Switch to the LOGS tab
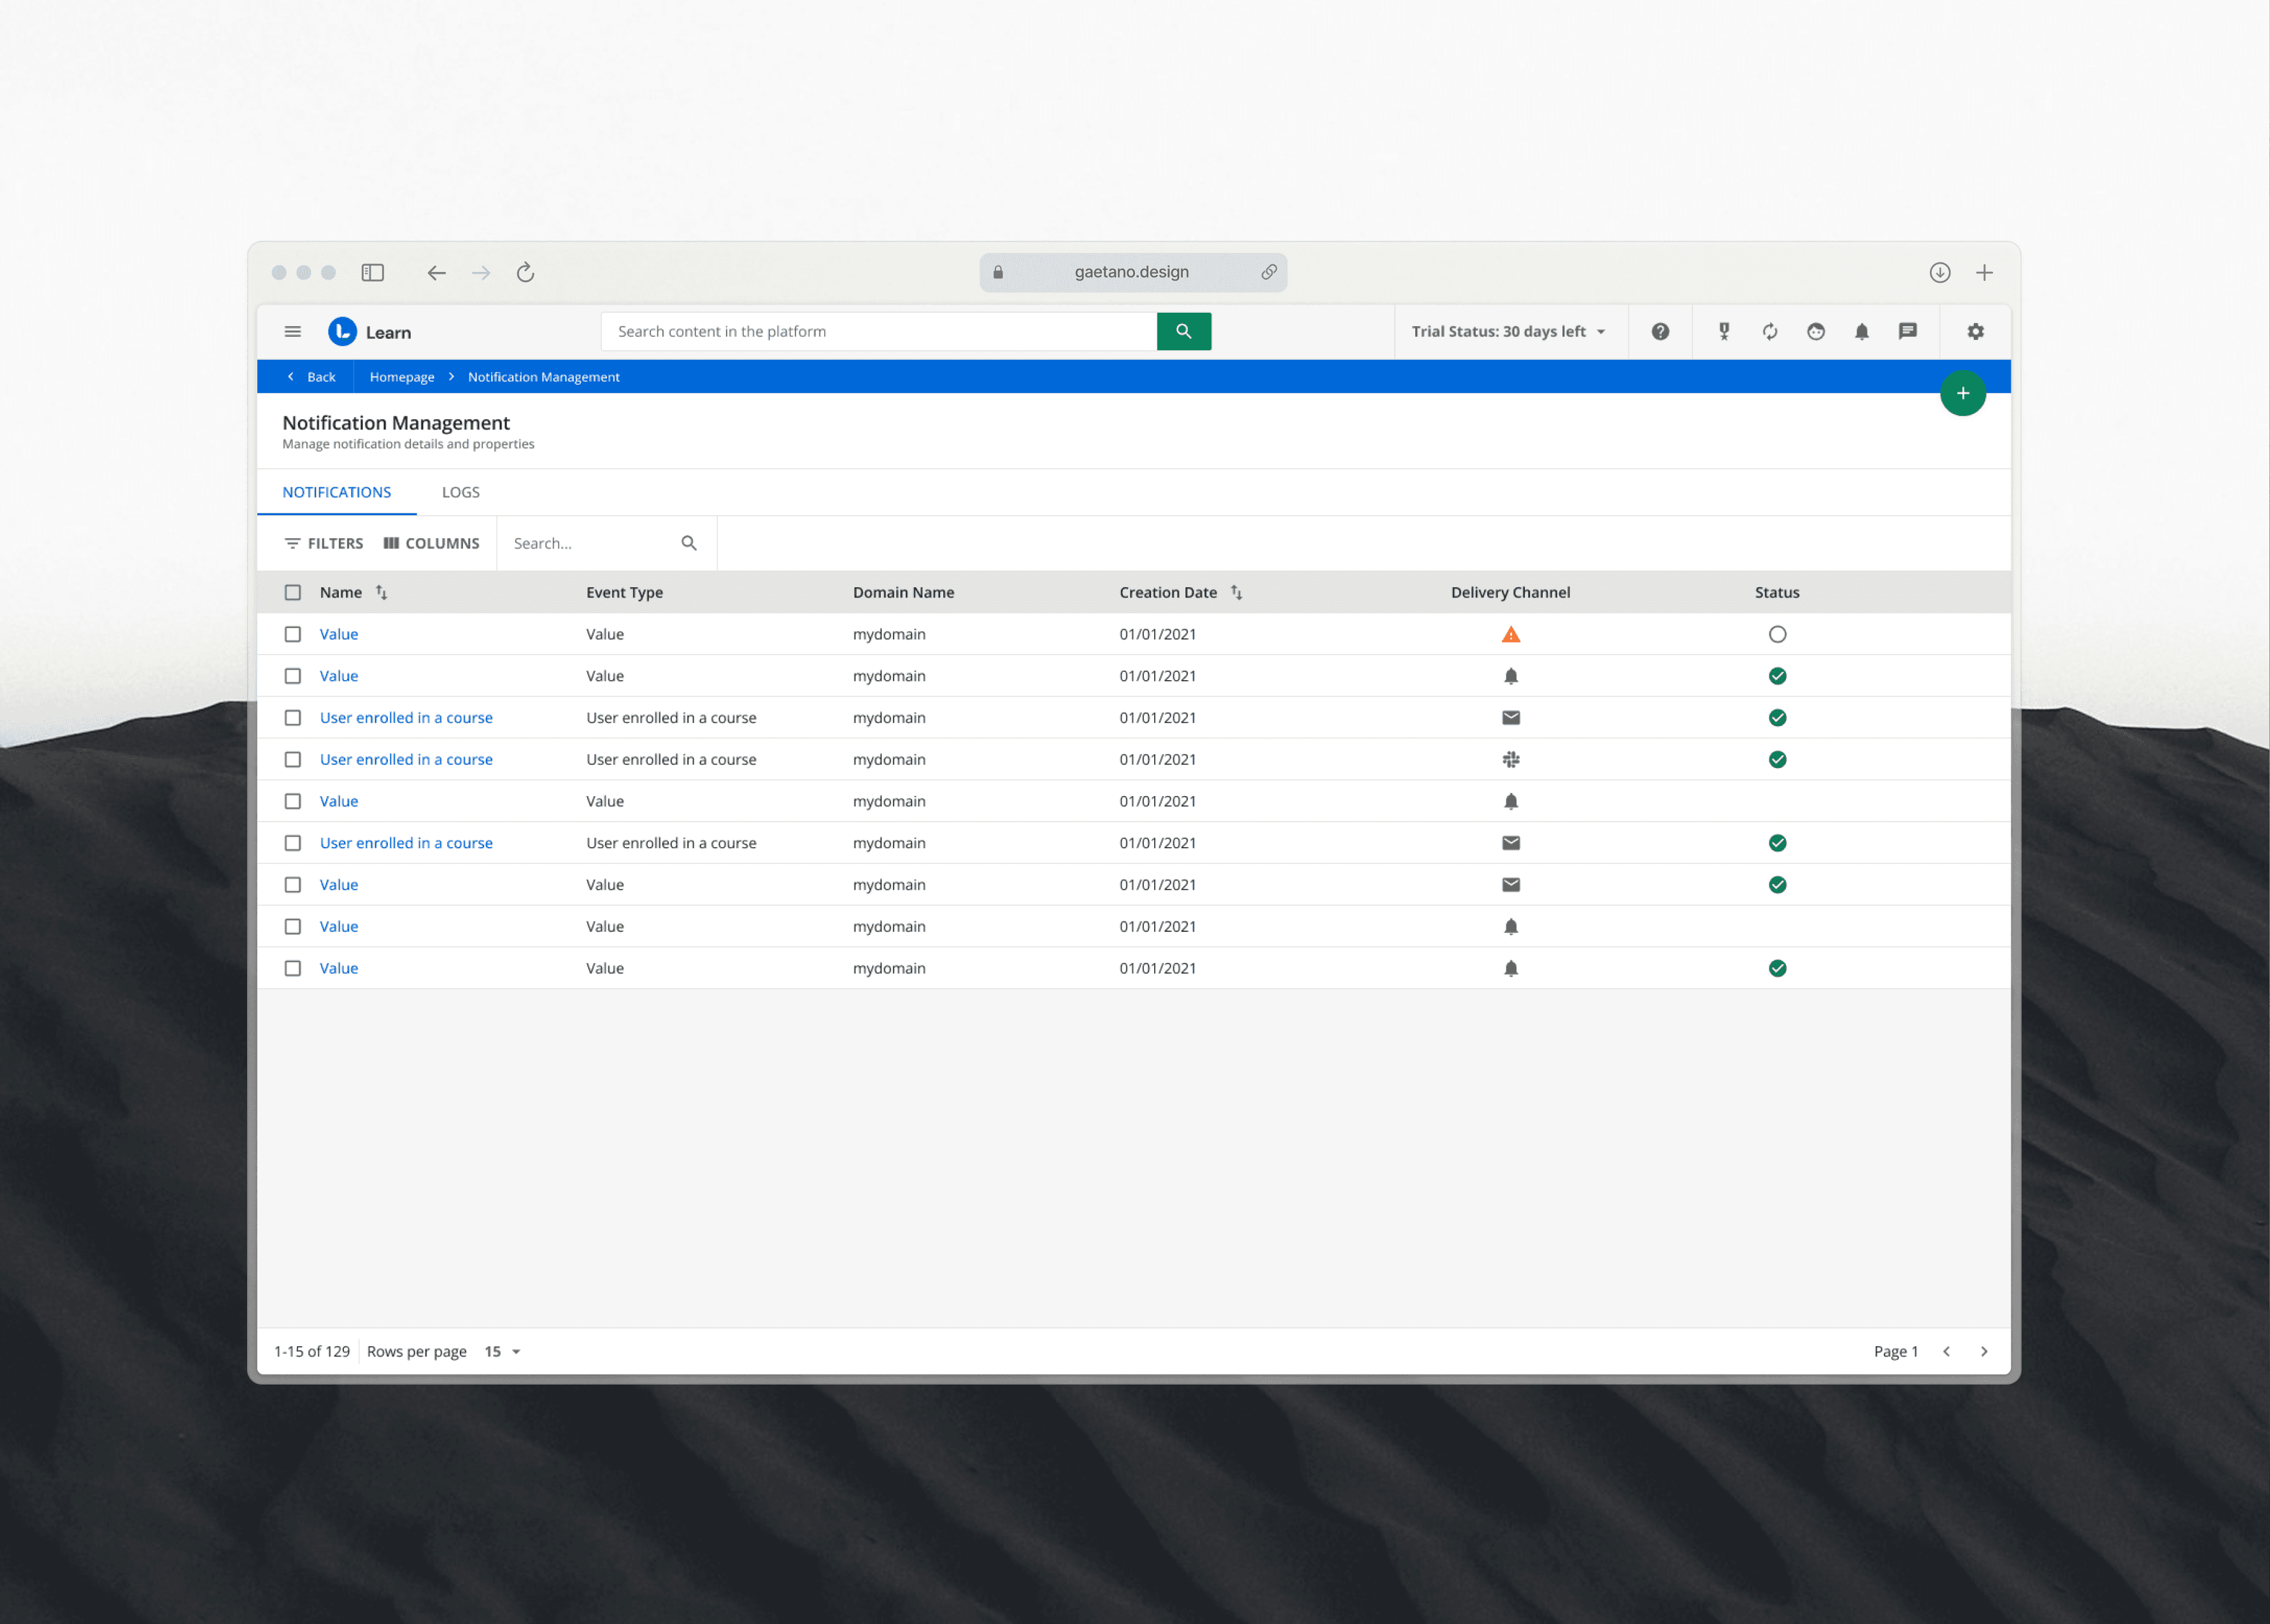The width and height of the screenshot is (2270, 1624). 461,493
